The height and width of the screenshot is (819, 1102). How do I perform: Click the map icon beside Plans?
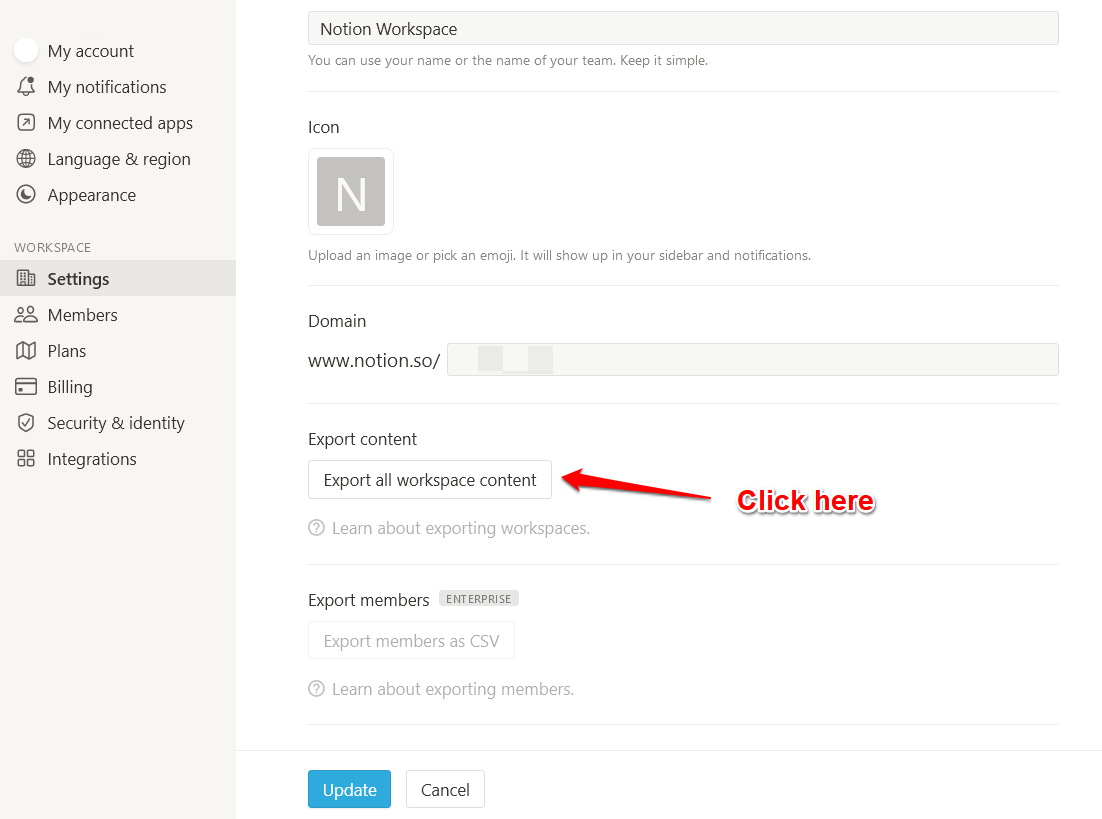pyautogui.click(x=26, y=350)
